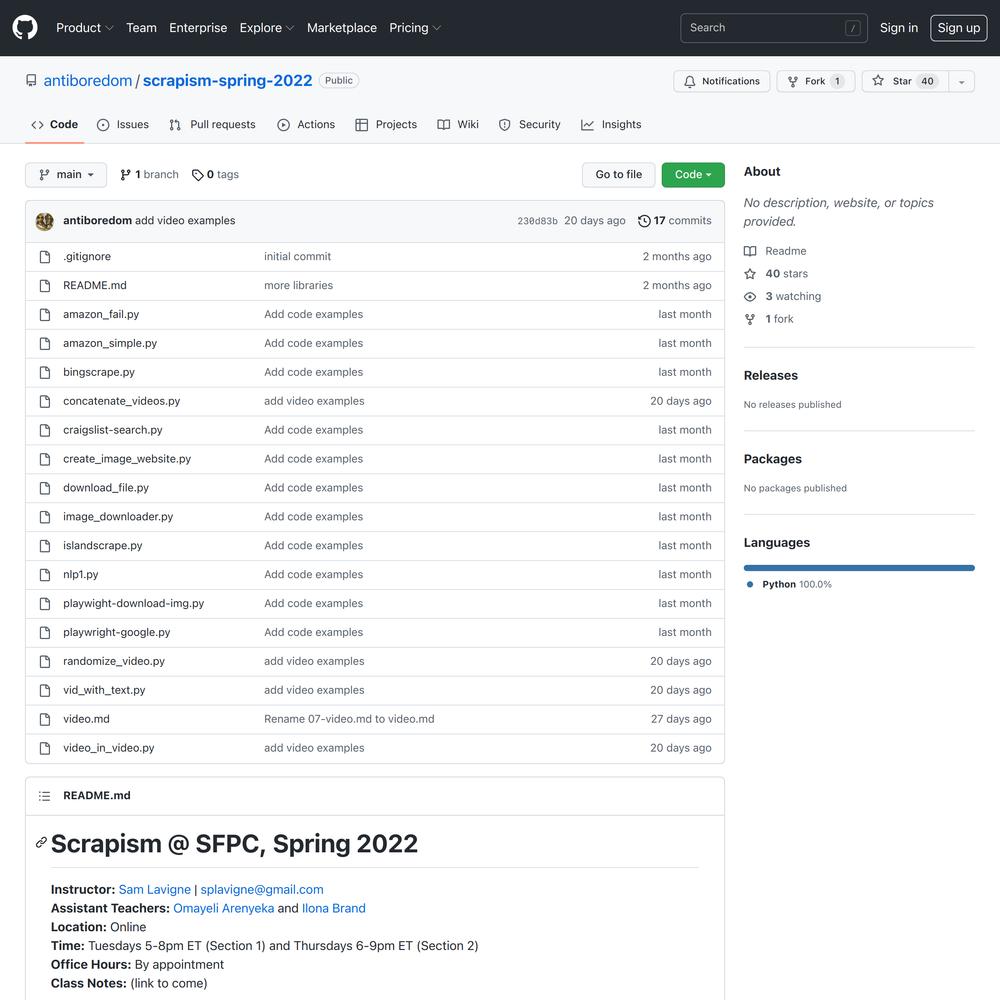Open the amazon_fail.py file
Viewport: 1000px width, 1000px height.
(101, 314)
